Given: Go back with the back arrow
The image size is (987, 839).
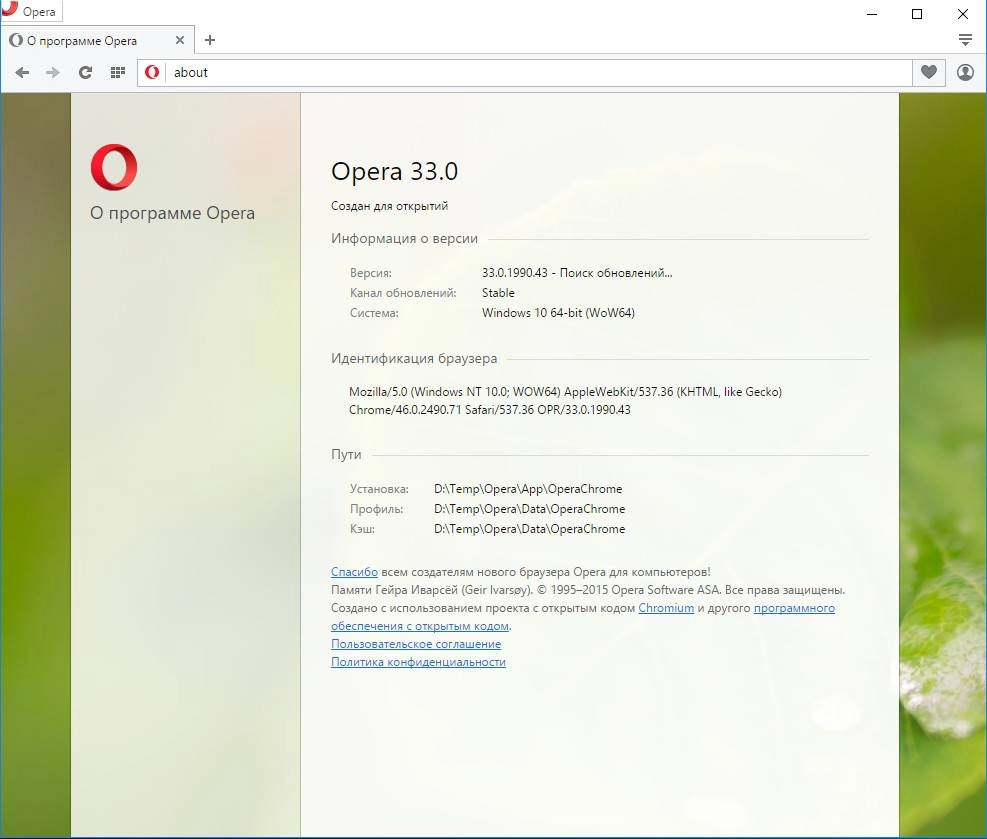Looking at the screenshot, I should point(22,72).
